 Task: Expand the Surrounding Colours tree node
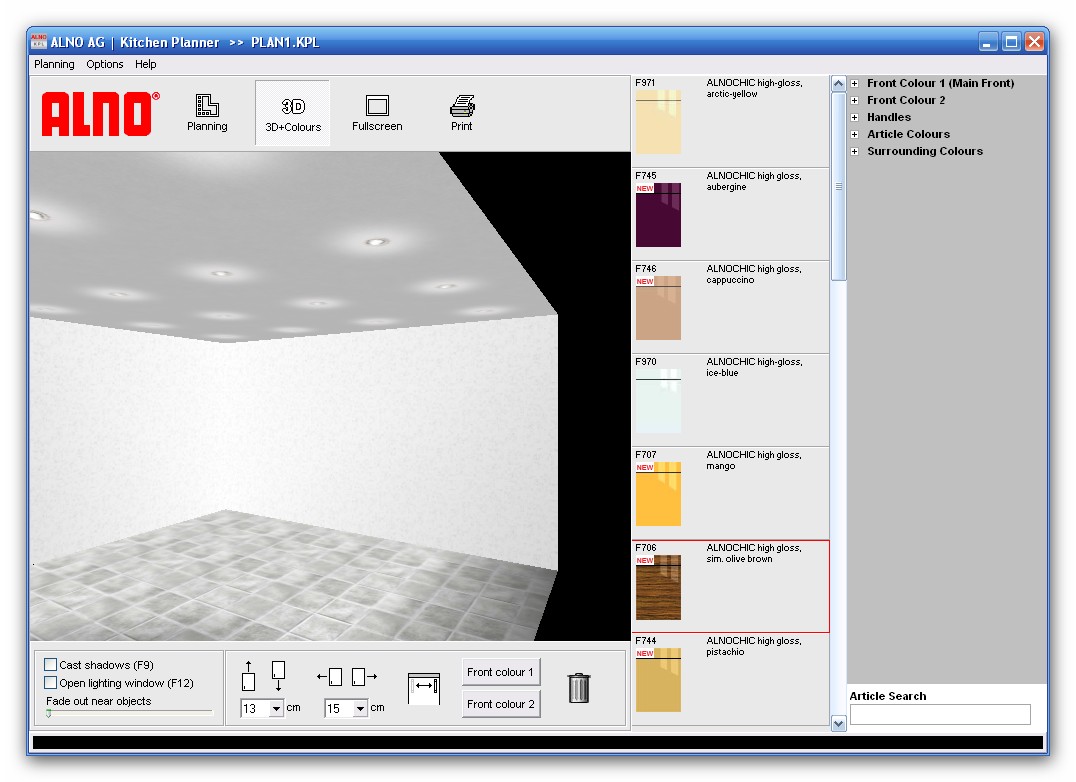pyautogui.click(x=855, y=152)
